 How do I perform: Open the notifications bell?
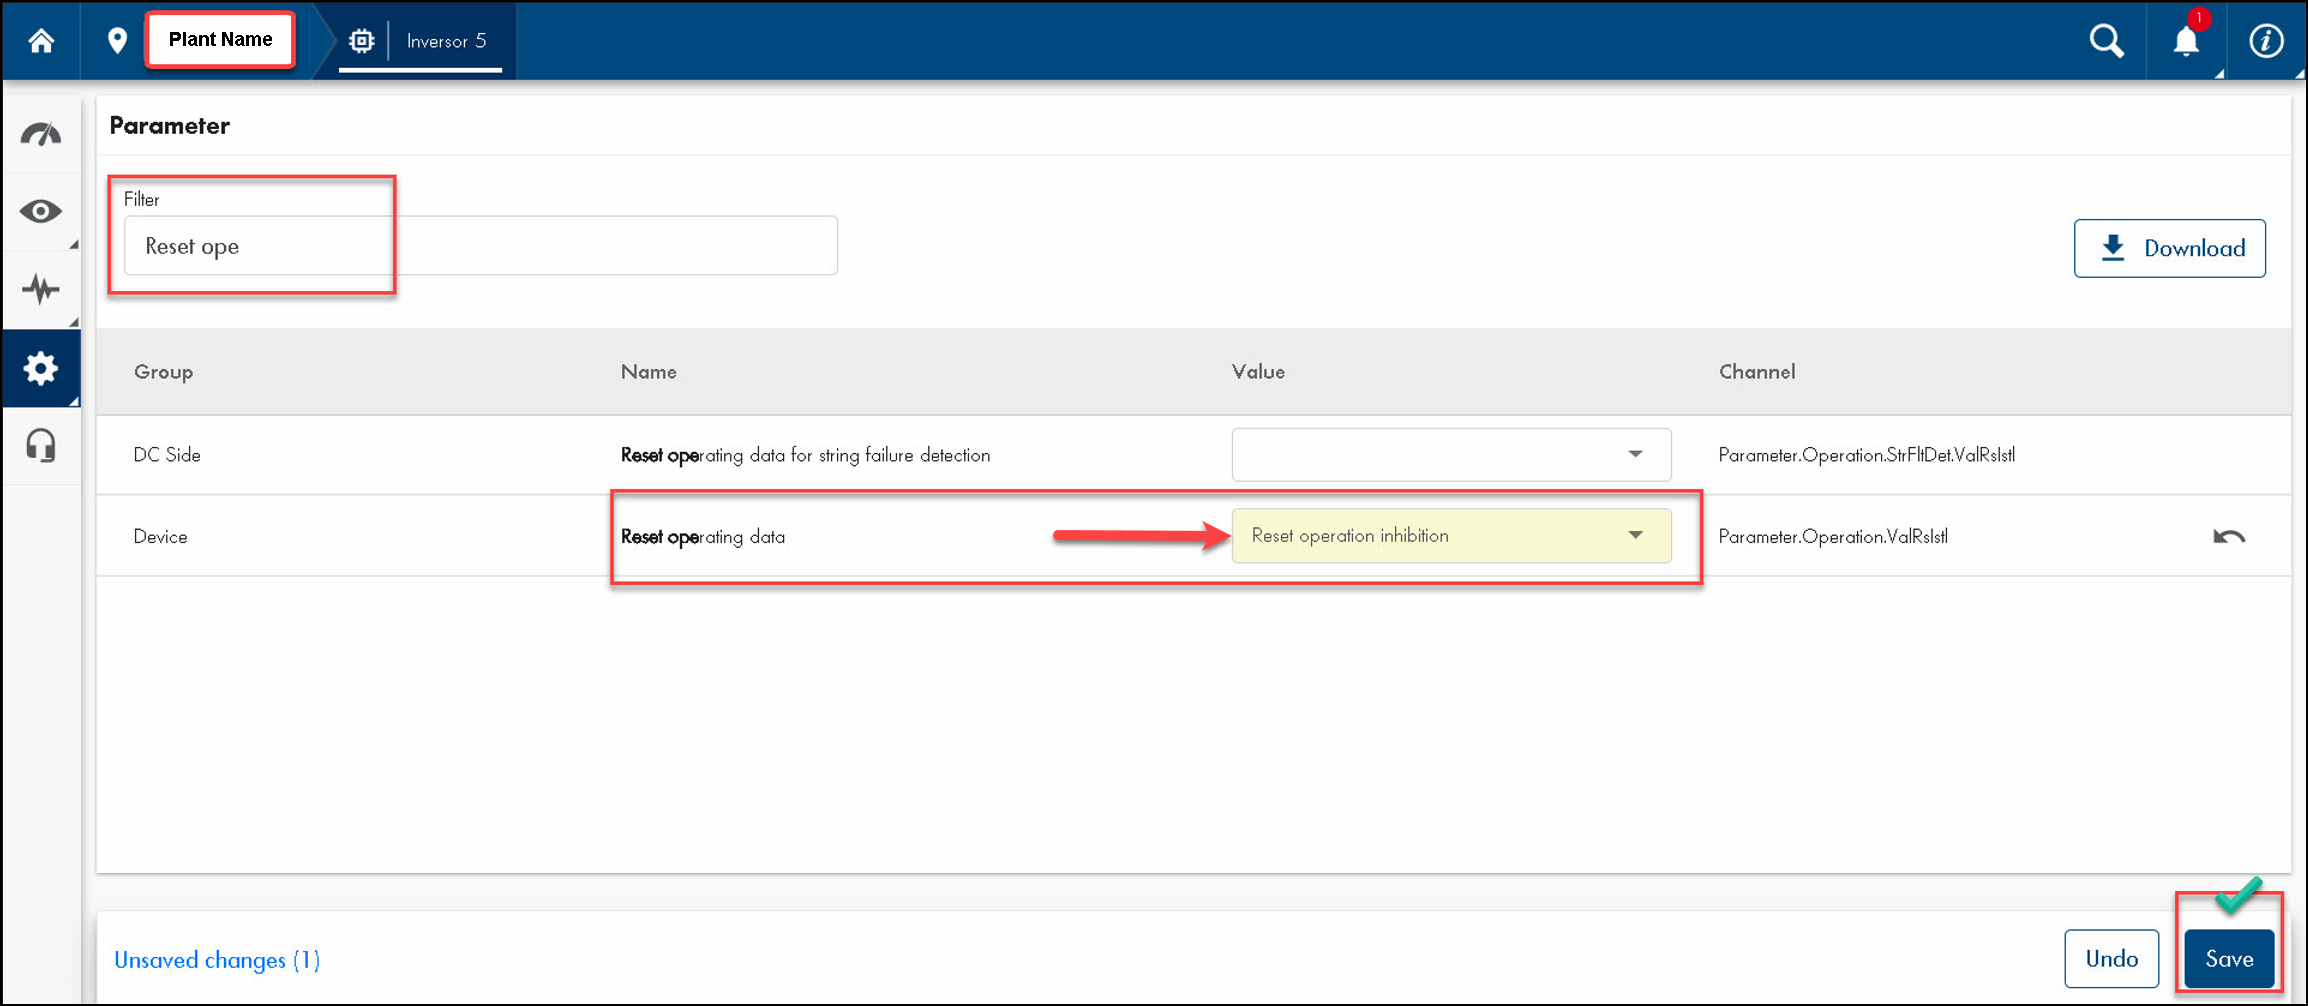(x=2186, y=41)
